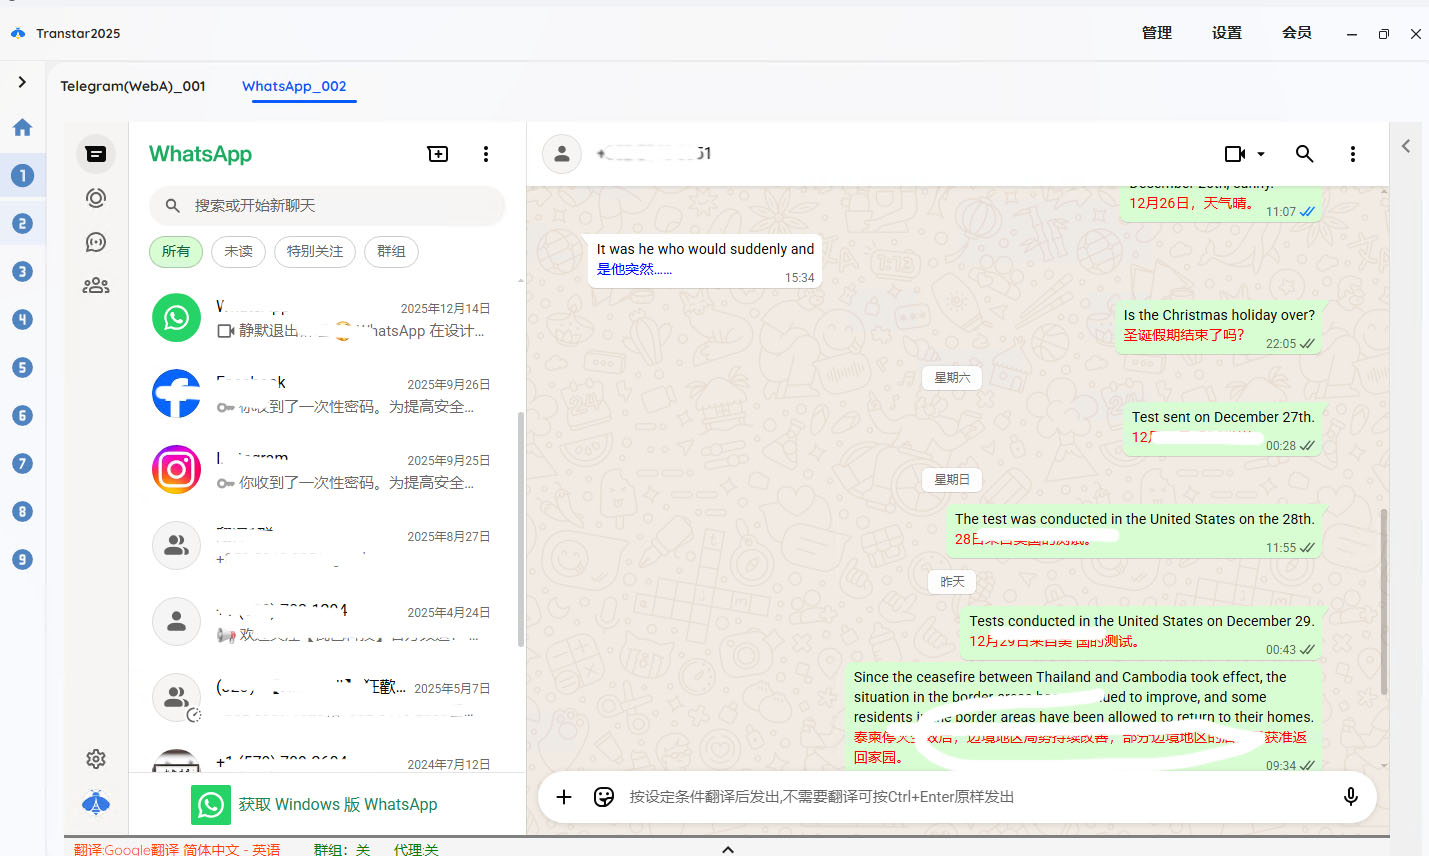The width and height of the screenshot is (1429, 856).
Task: Select the Status icon in the left panel
Action: pyautogui.click(x=95, y=198)
